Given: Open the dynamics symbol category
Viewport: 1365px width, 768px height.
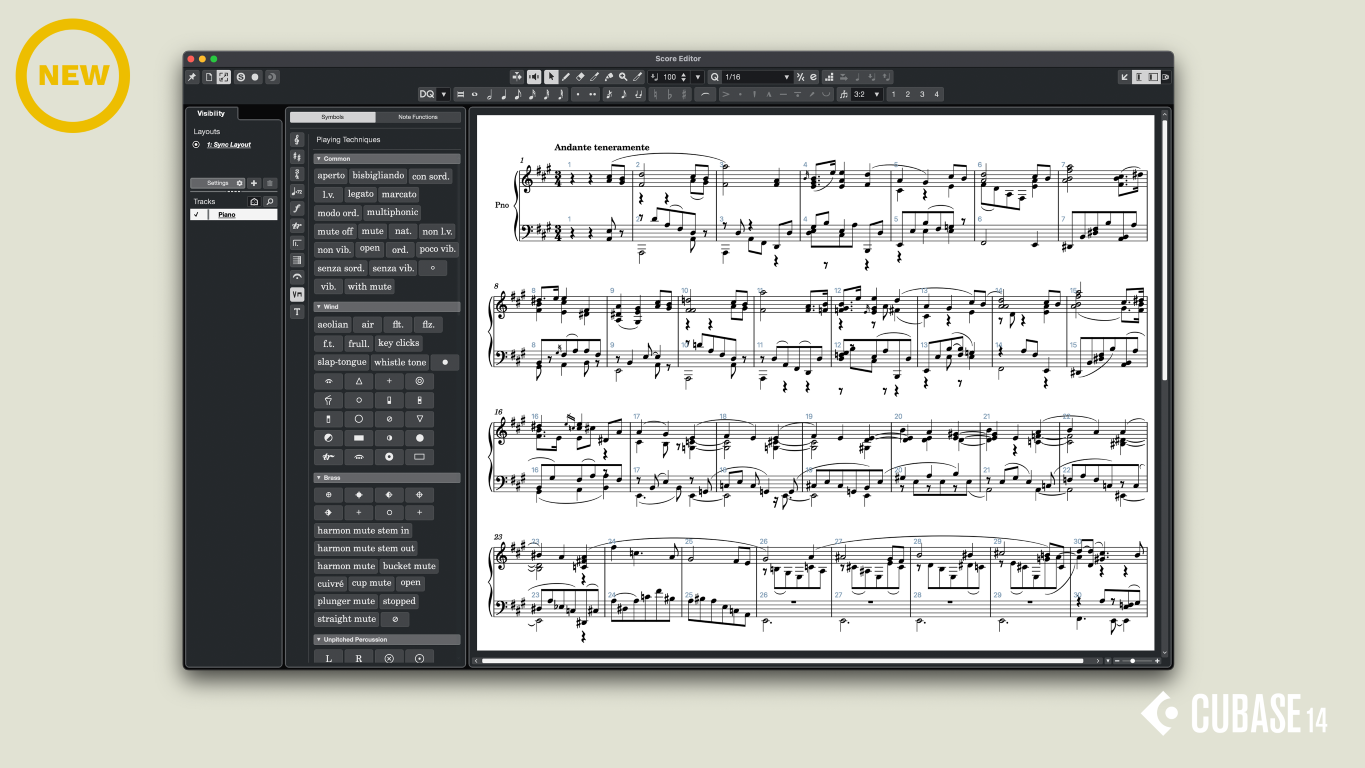Looking at the screenshot, I should point(297,208).
